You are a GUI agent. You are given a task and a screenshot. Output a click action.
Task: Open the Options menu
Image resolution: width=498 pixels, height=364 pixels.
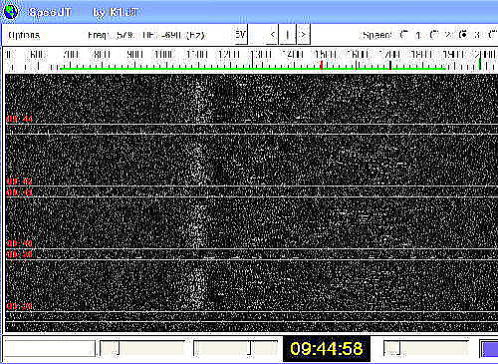24,35
